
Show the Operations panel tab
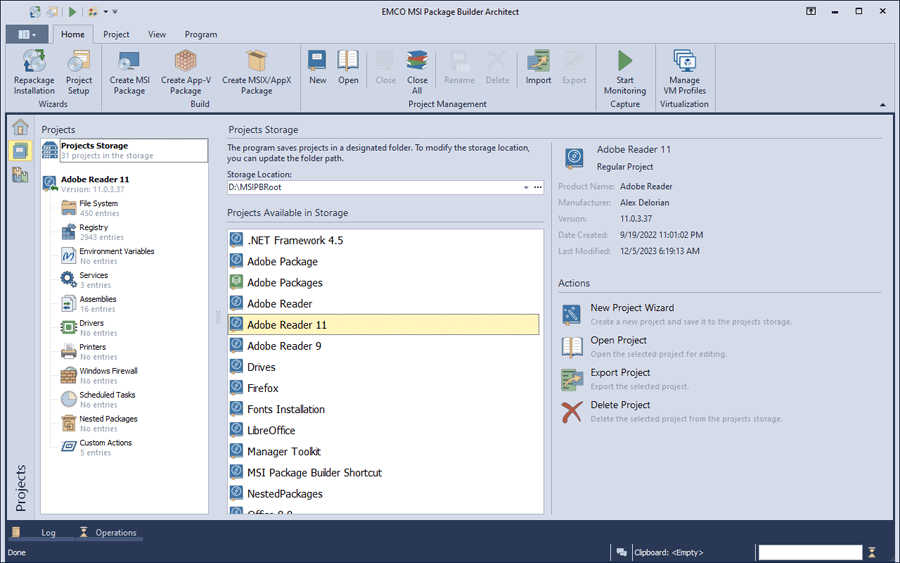click(x=109, y=533)
